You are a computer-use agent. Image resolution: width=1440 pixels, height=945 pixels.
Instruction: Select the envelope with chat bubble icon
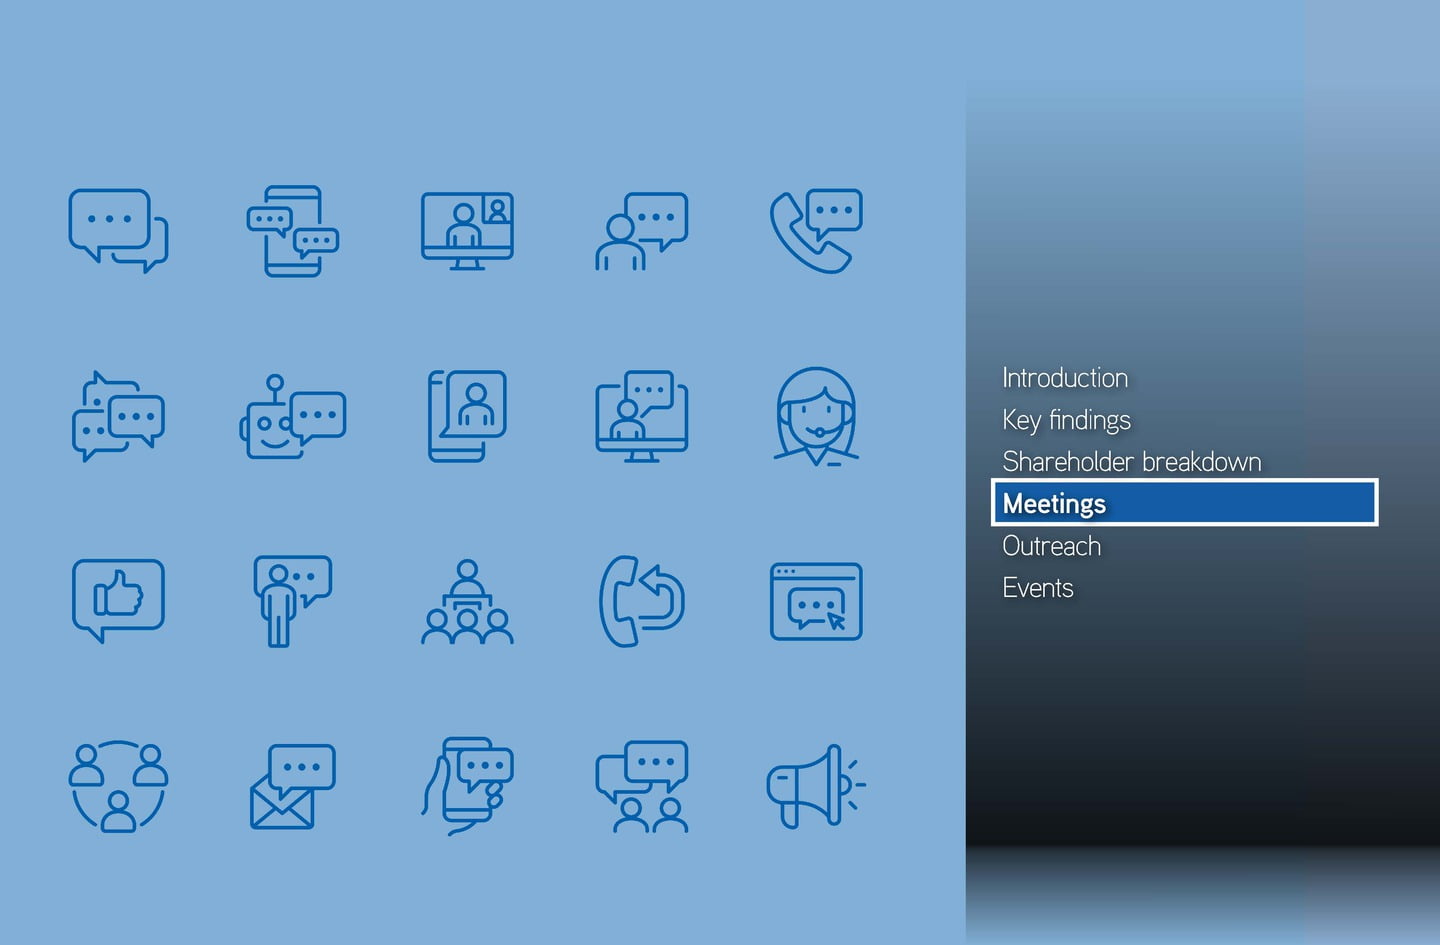pyautogui.click(x=292, y=786)
